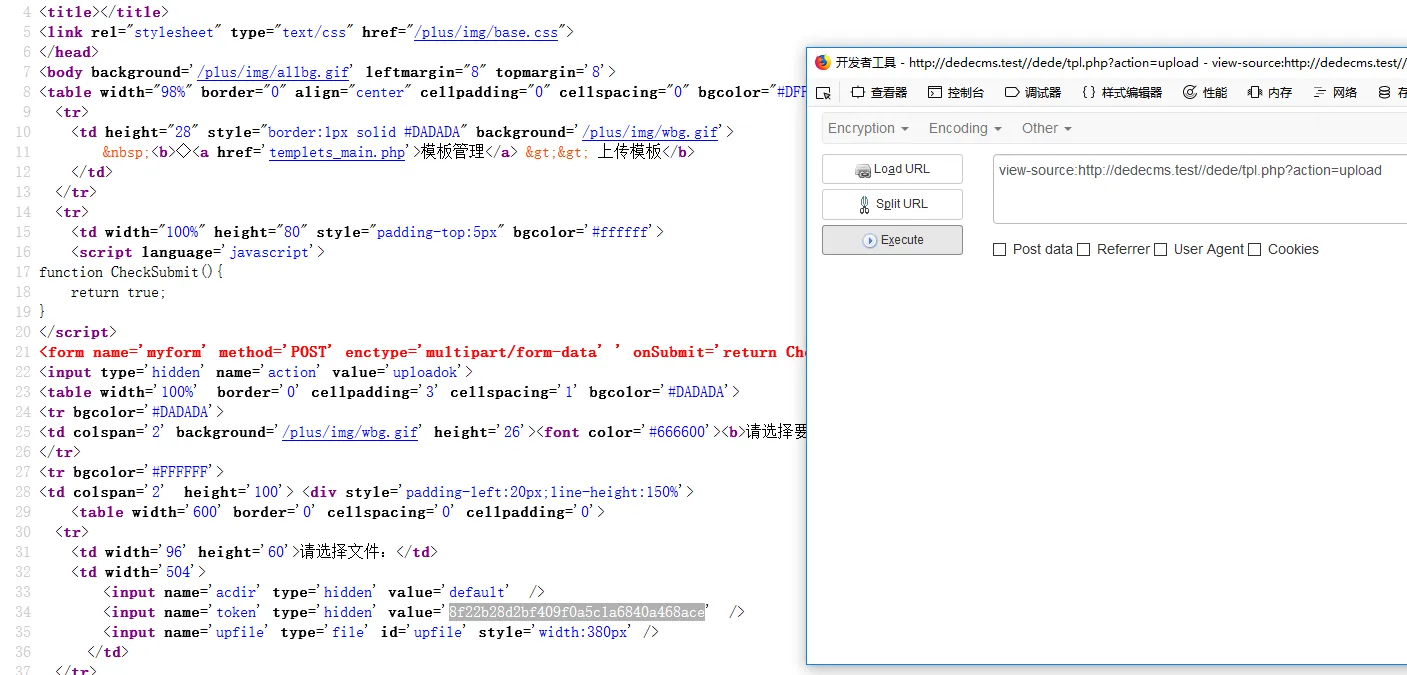The image size is (1407, 675).
Task: Check the User Agent option
Action: [1161, 250]
